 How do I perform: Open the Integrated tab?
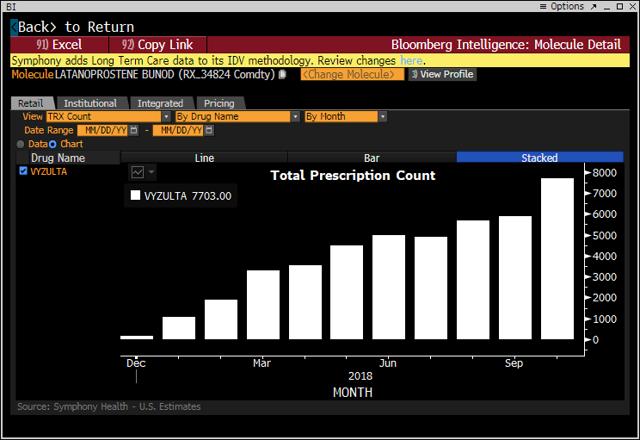pyautogui.click(x=160, y=103)
